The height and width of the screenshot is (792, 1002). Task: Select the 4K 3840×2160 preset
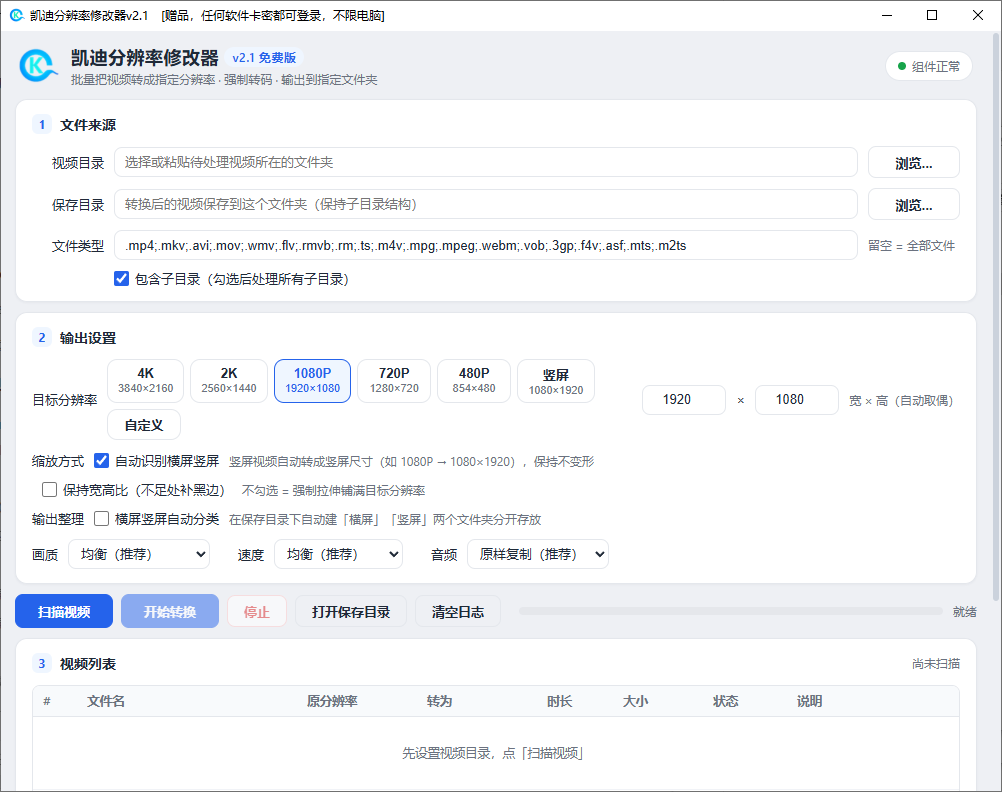tap(146, 381)
